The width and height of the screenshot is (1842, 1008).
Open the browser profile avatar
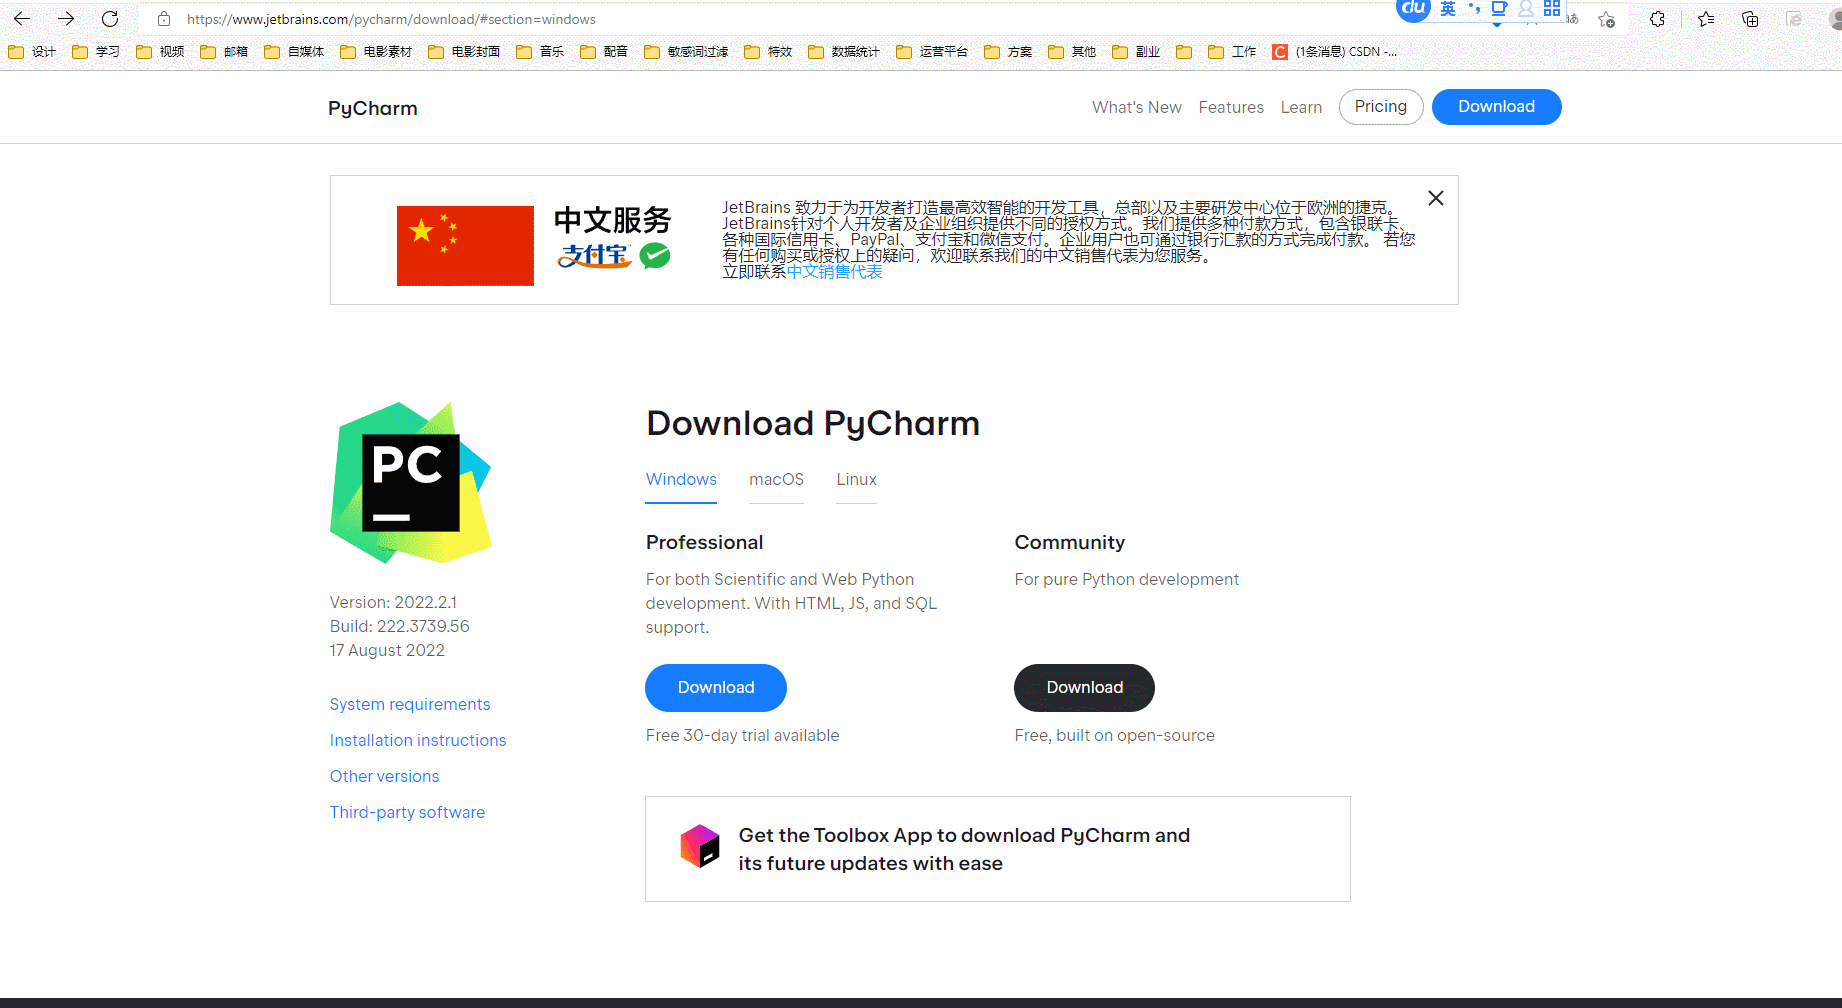pyautogui.click(x=1836, y=19)
